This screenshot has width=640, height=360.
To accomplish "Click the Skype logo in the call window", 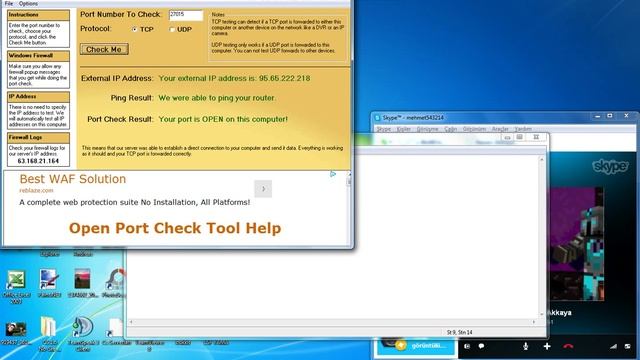I will 611,166.
